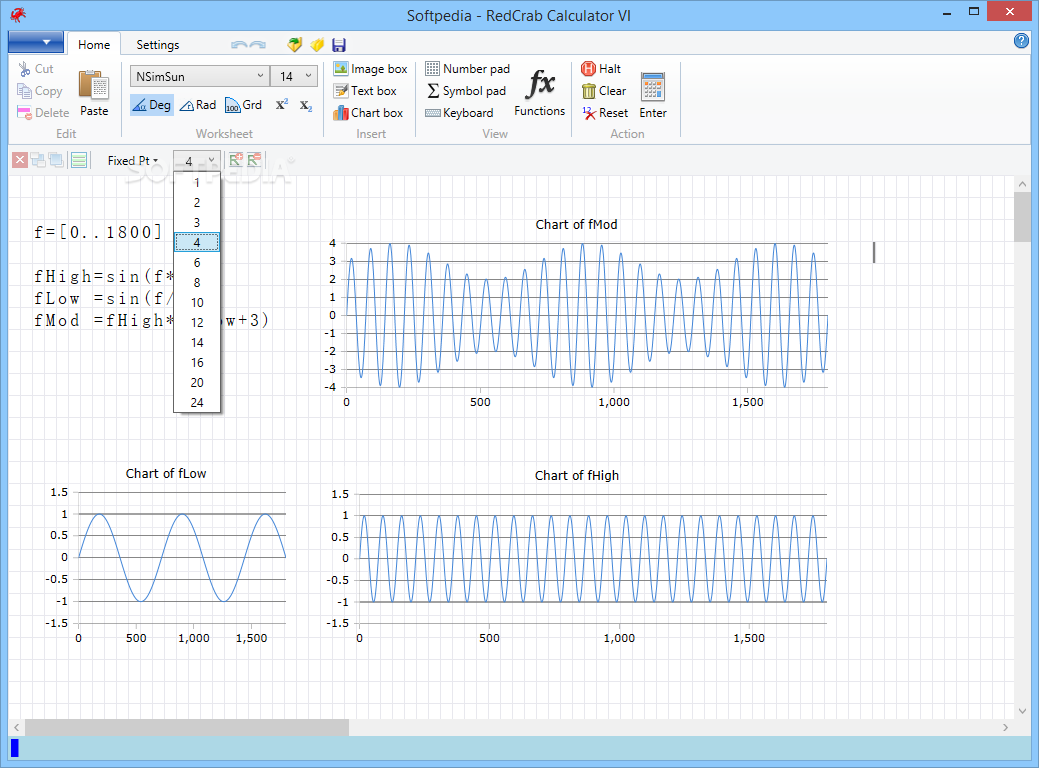
Task: Choose 16 in decimal places list
Action: point(197,362)
